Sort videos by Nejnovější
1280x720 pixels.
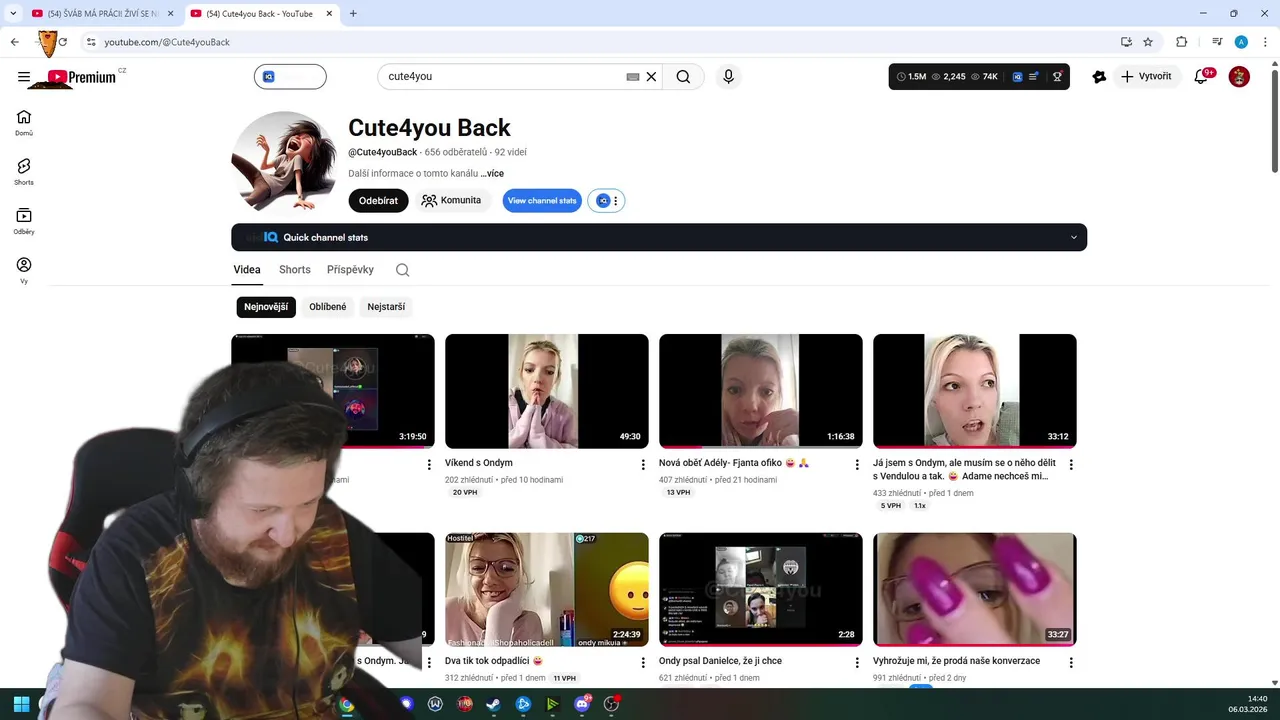coord(266,307)
